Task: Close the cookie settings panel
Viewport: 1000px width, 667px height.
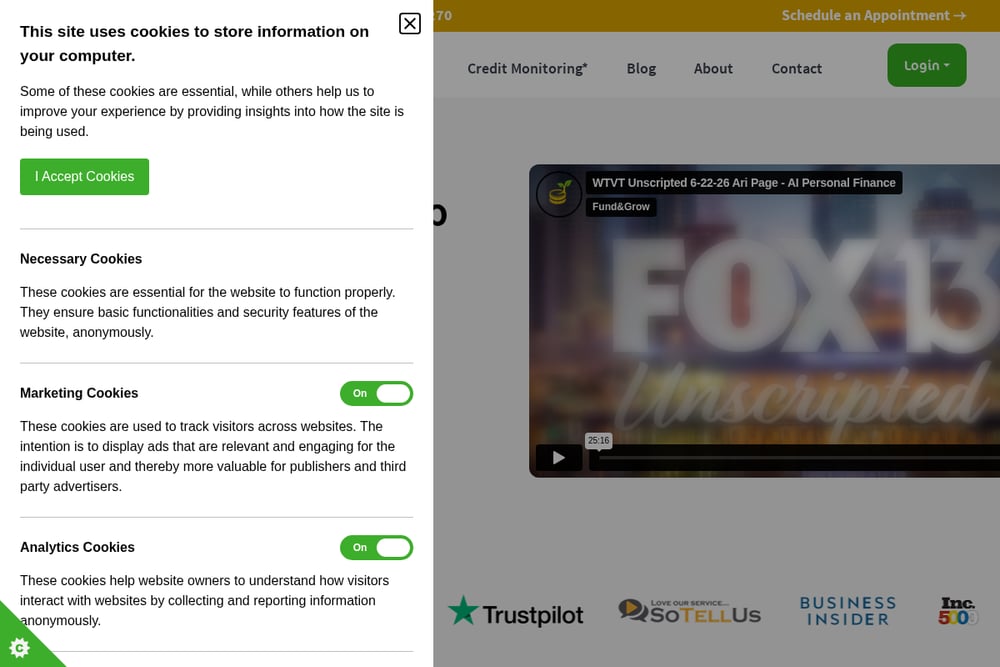Action: (409, 24)
